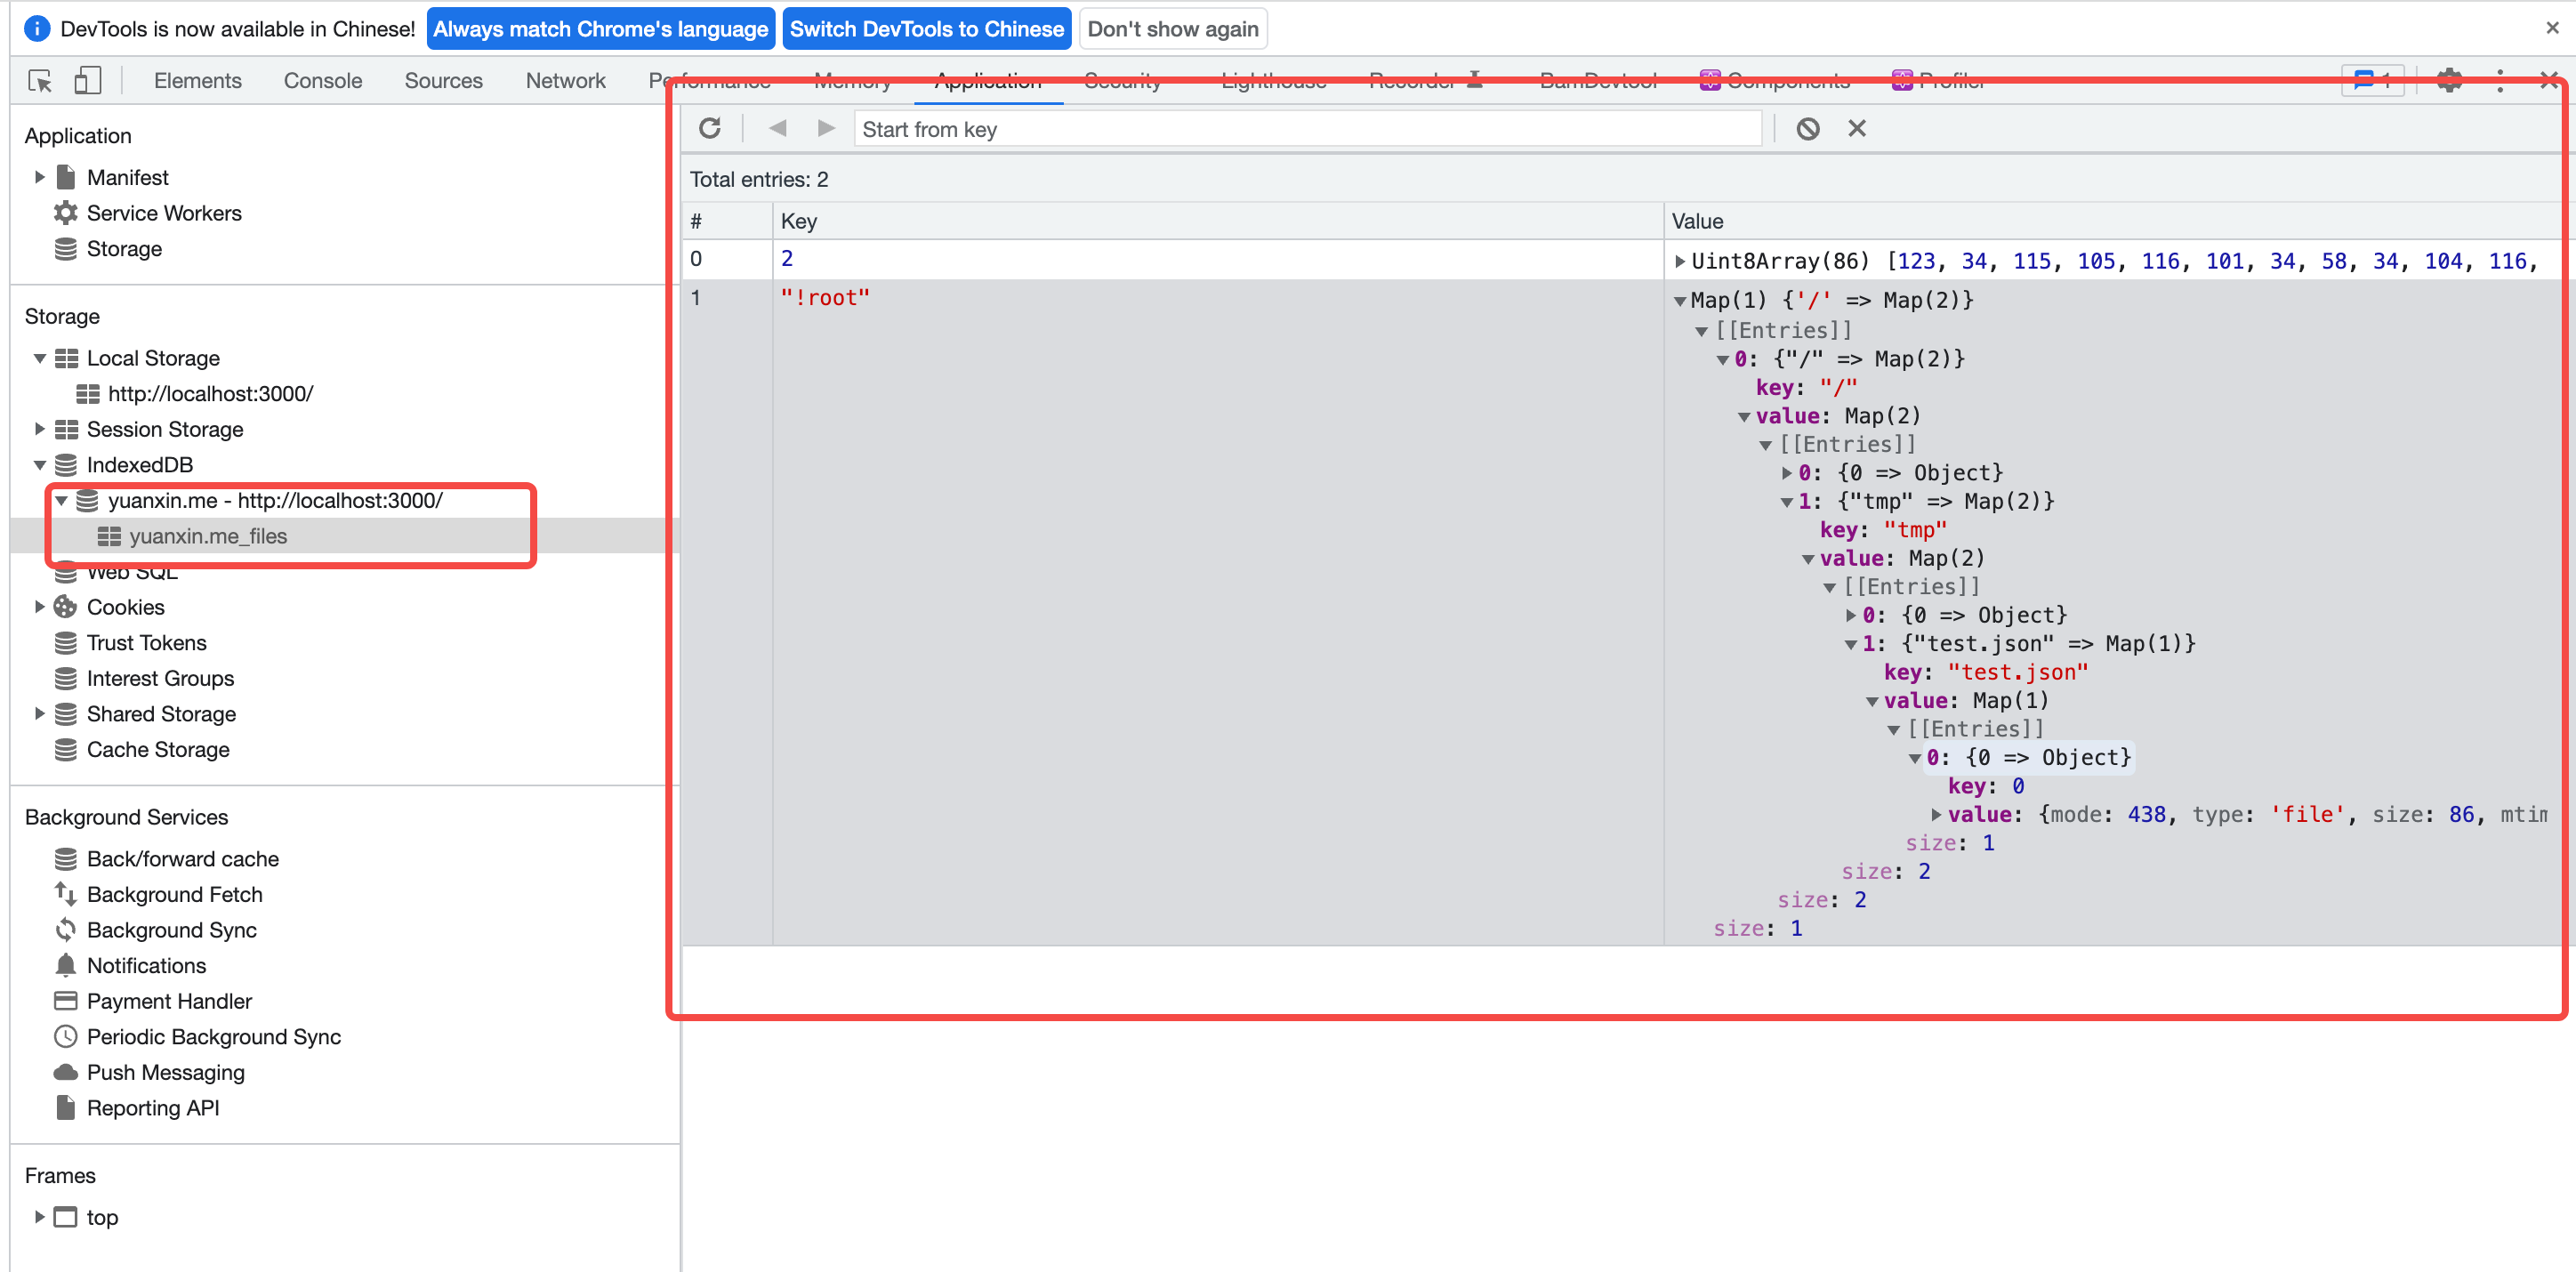
Task: Expand the Session Storage tree node
Action: (x=39, y=429)
